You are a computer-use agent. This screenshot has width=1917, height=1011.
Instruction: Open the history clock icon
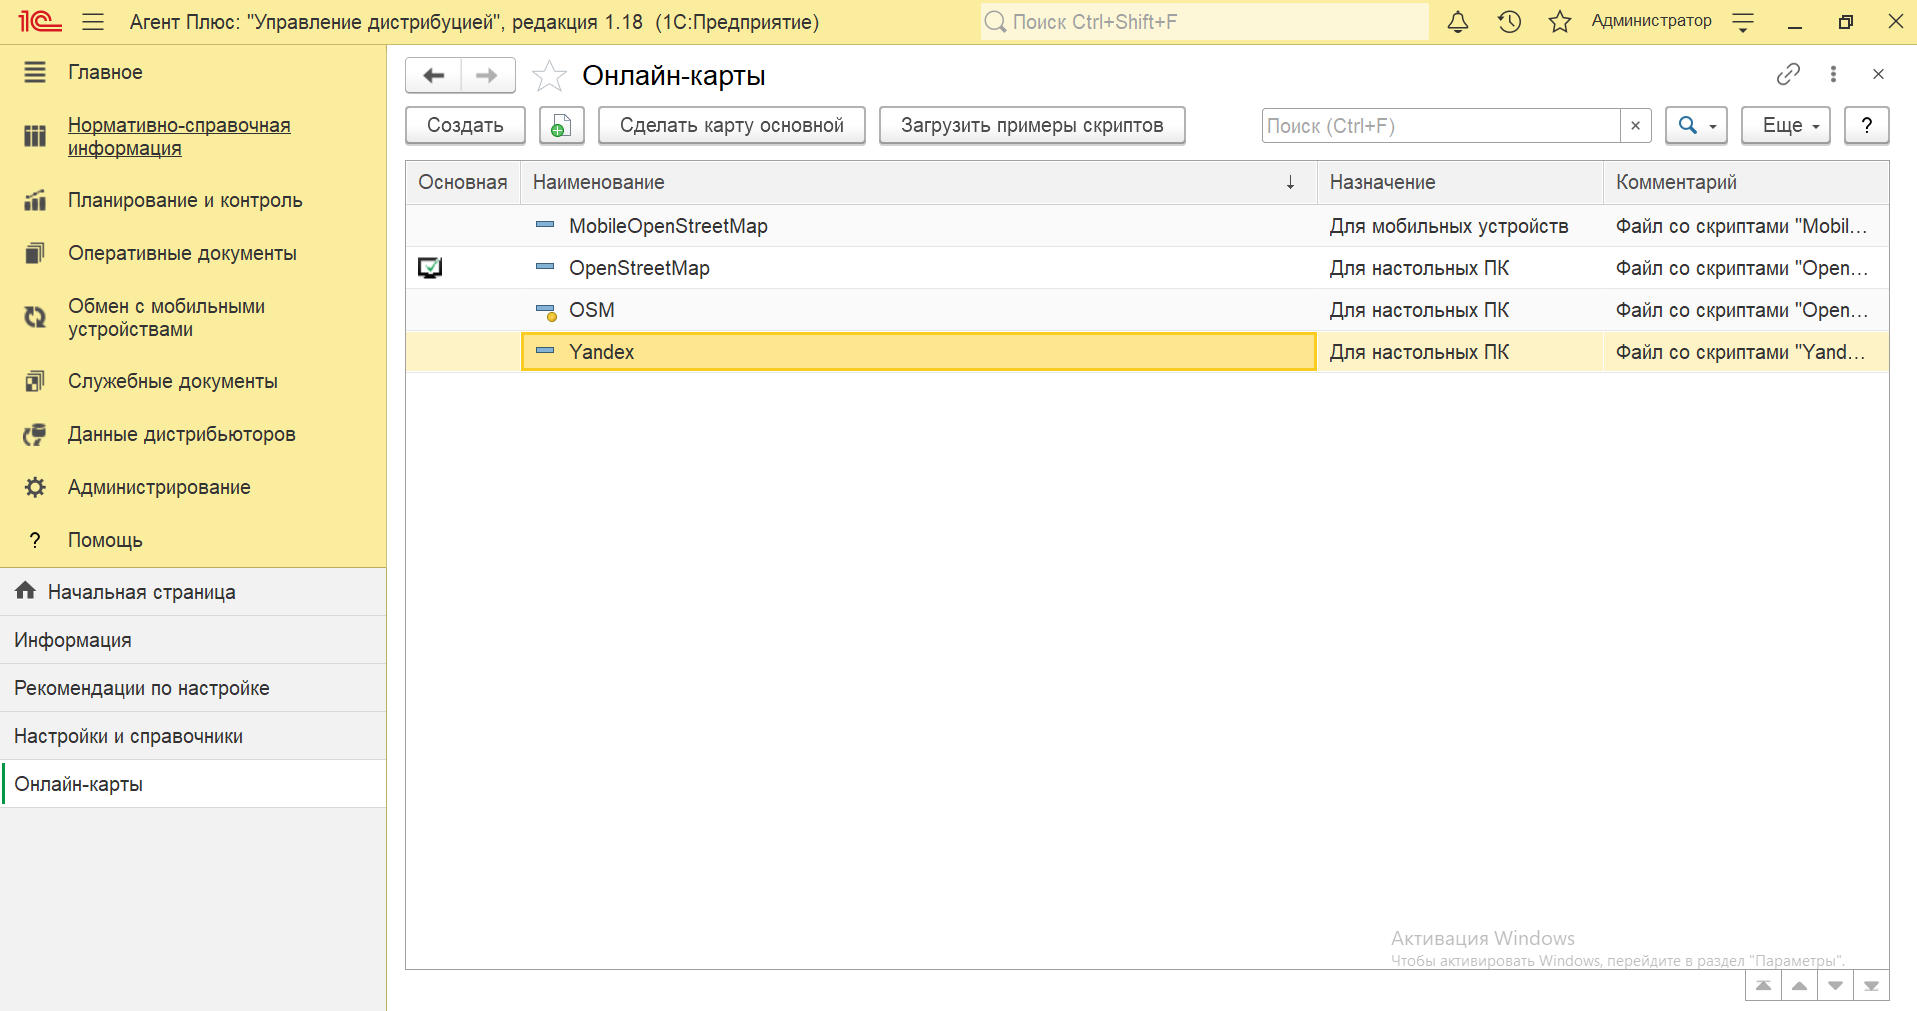coord(1509,22)
